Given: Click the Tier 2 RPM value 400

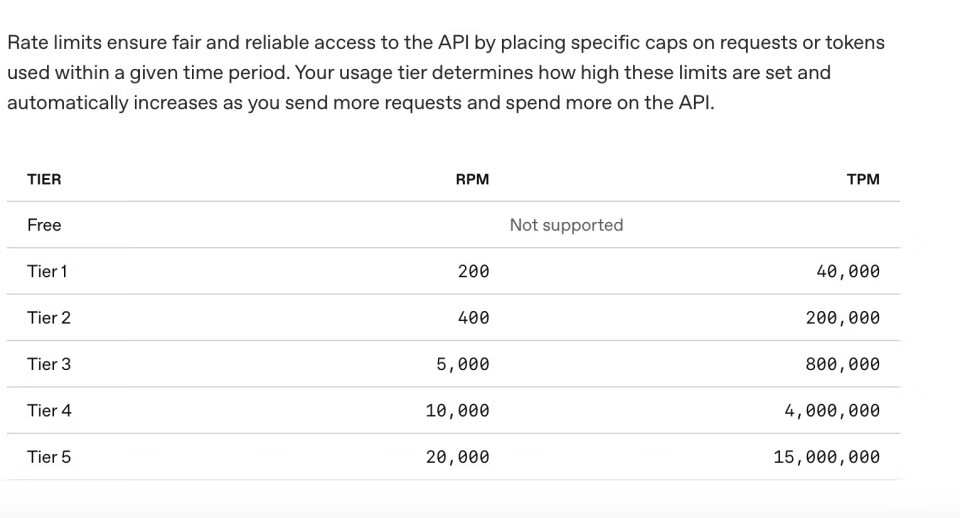Looking at the screenshot, I should click(473, 318).
